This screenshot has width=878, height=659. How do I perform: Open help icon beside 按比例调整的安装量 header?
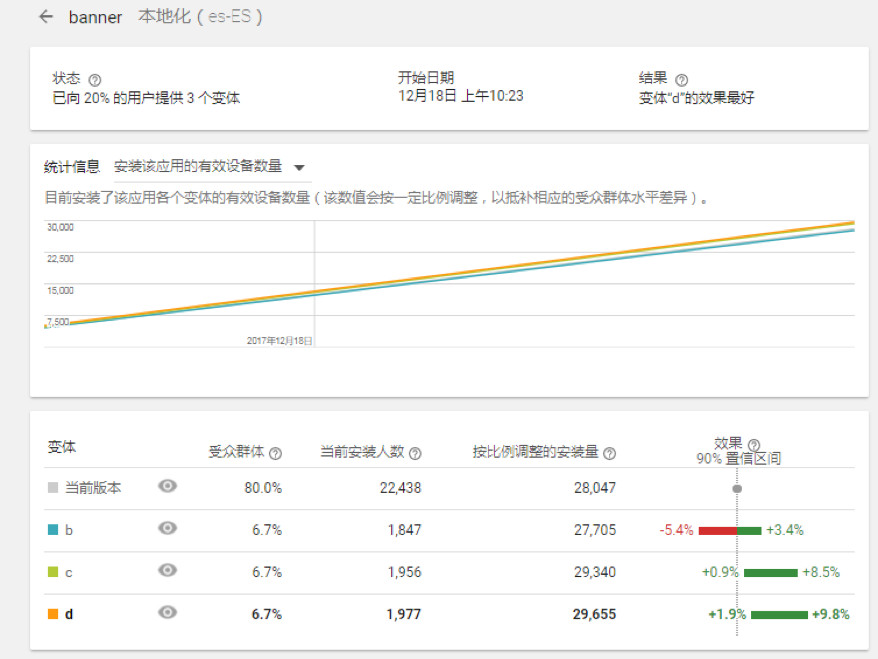(610, 454)
